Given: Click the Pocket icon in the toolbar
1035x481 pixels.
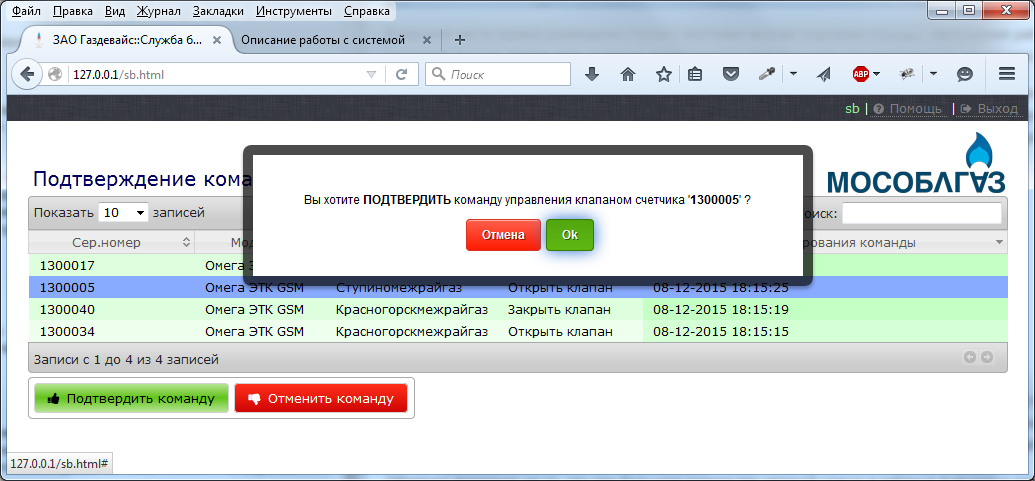Looking at the screenshot, I should click(731, 74).
